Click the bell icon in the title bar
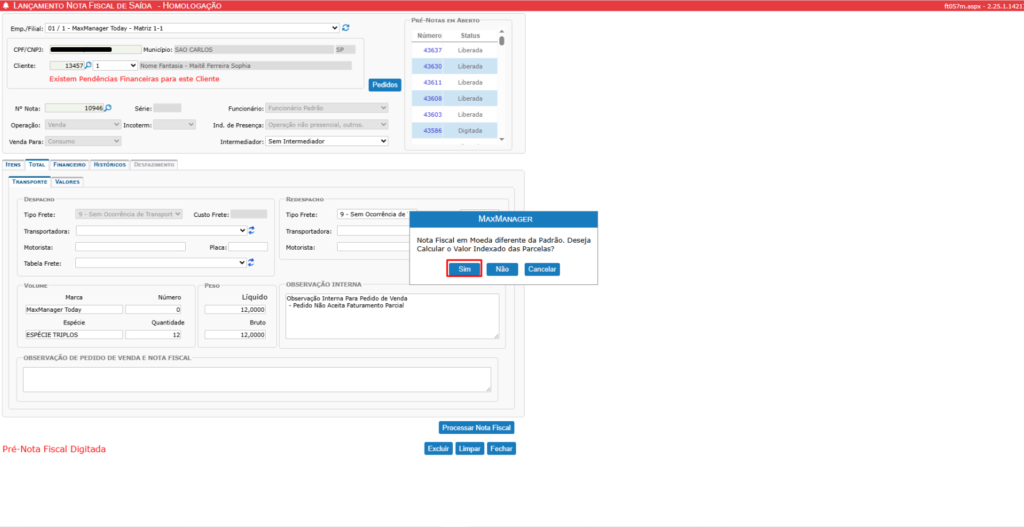 click(8, 6)
